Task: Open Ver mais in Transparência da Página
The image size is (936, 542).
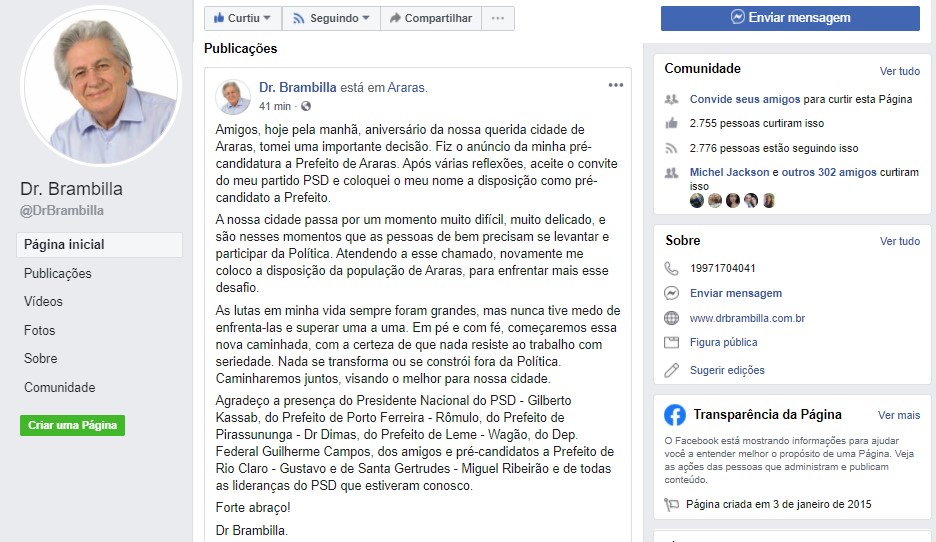Action: click(x=898, y=415)
